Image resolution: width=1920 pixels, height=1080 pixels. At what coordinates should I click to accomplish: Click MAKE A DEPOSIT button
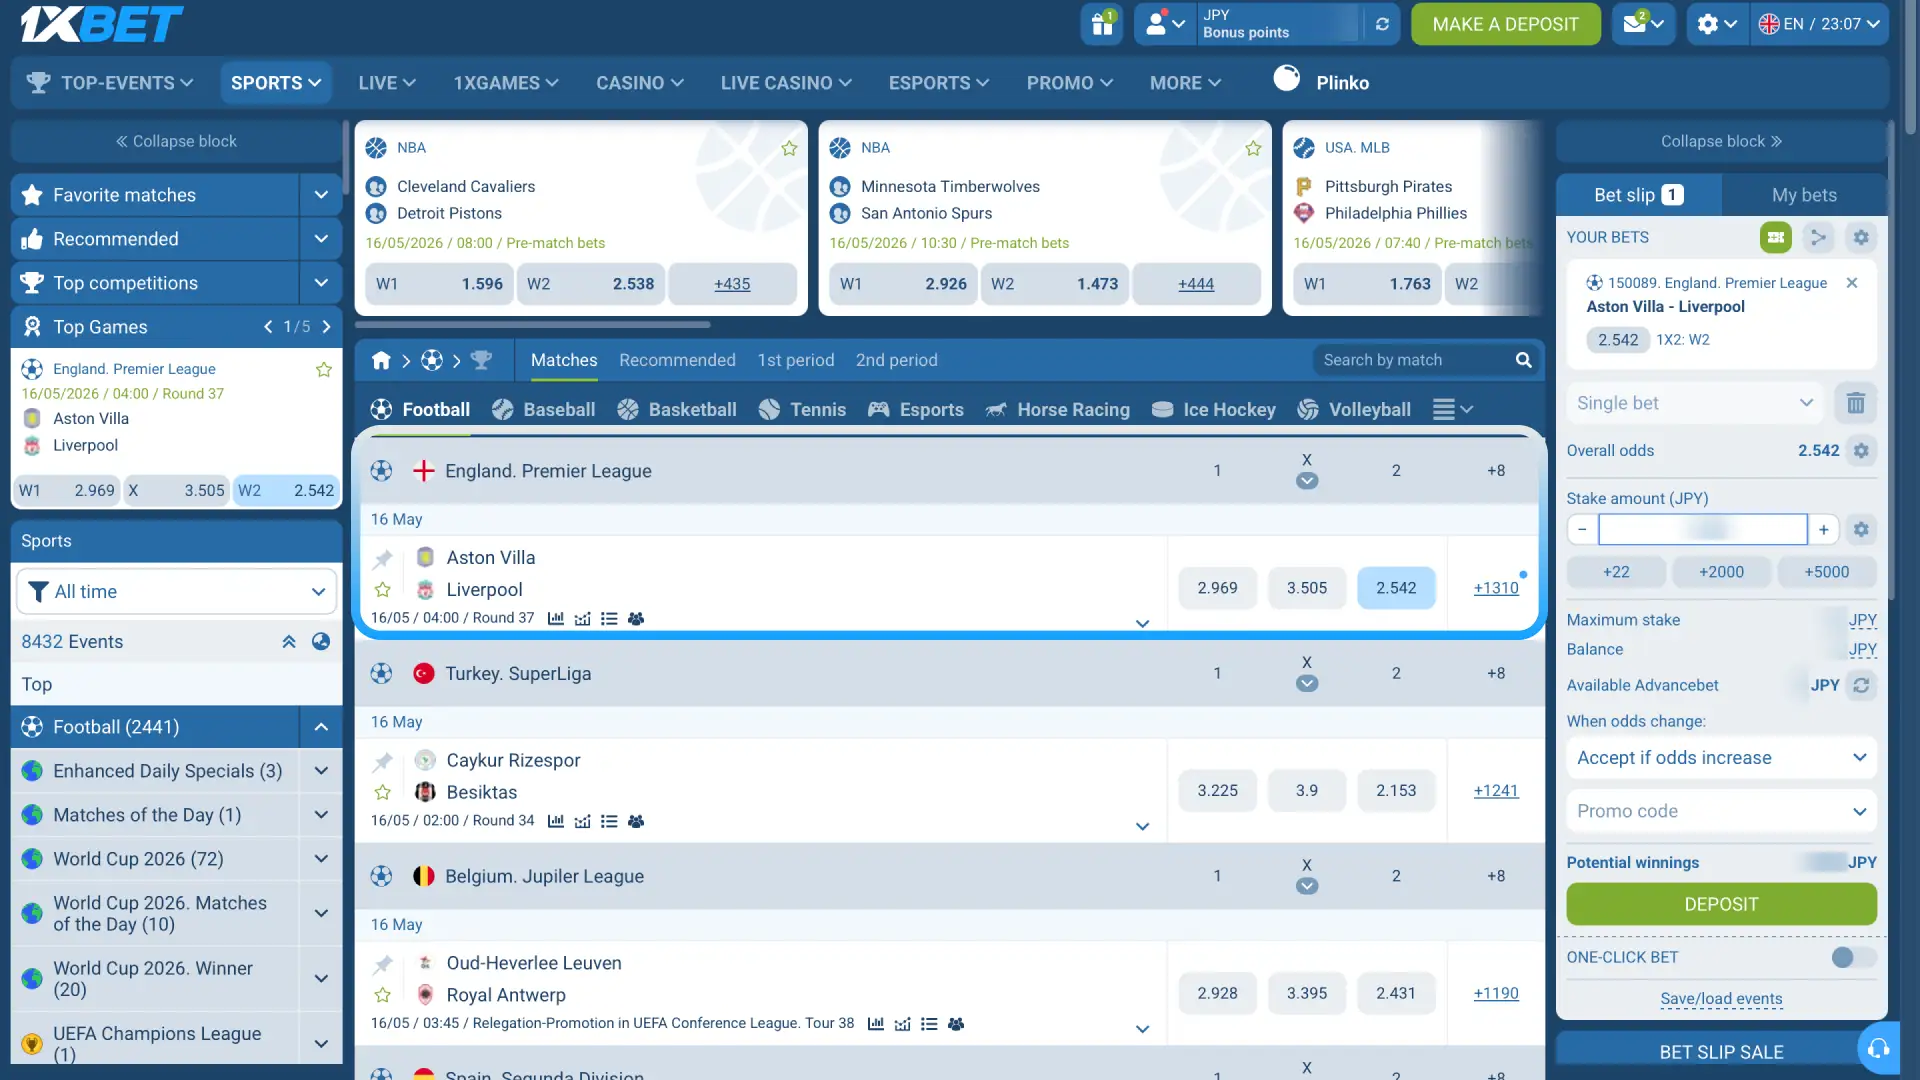[1505, 24]
